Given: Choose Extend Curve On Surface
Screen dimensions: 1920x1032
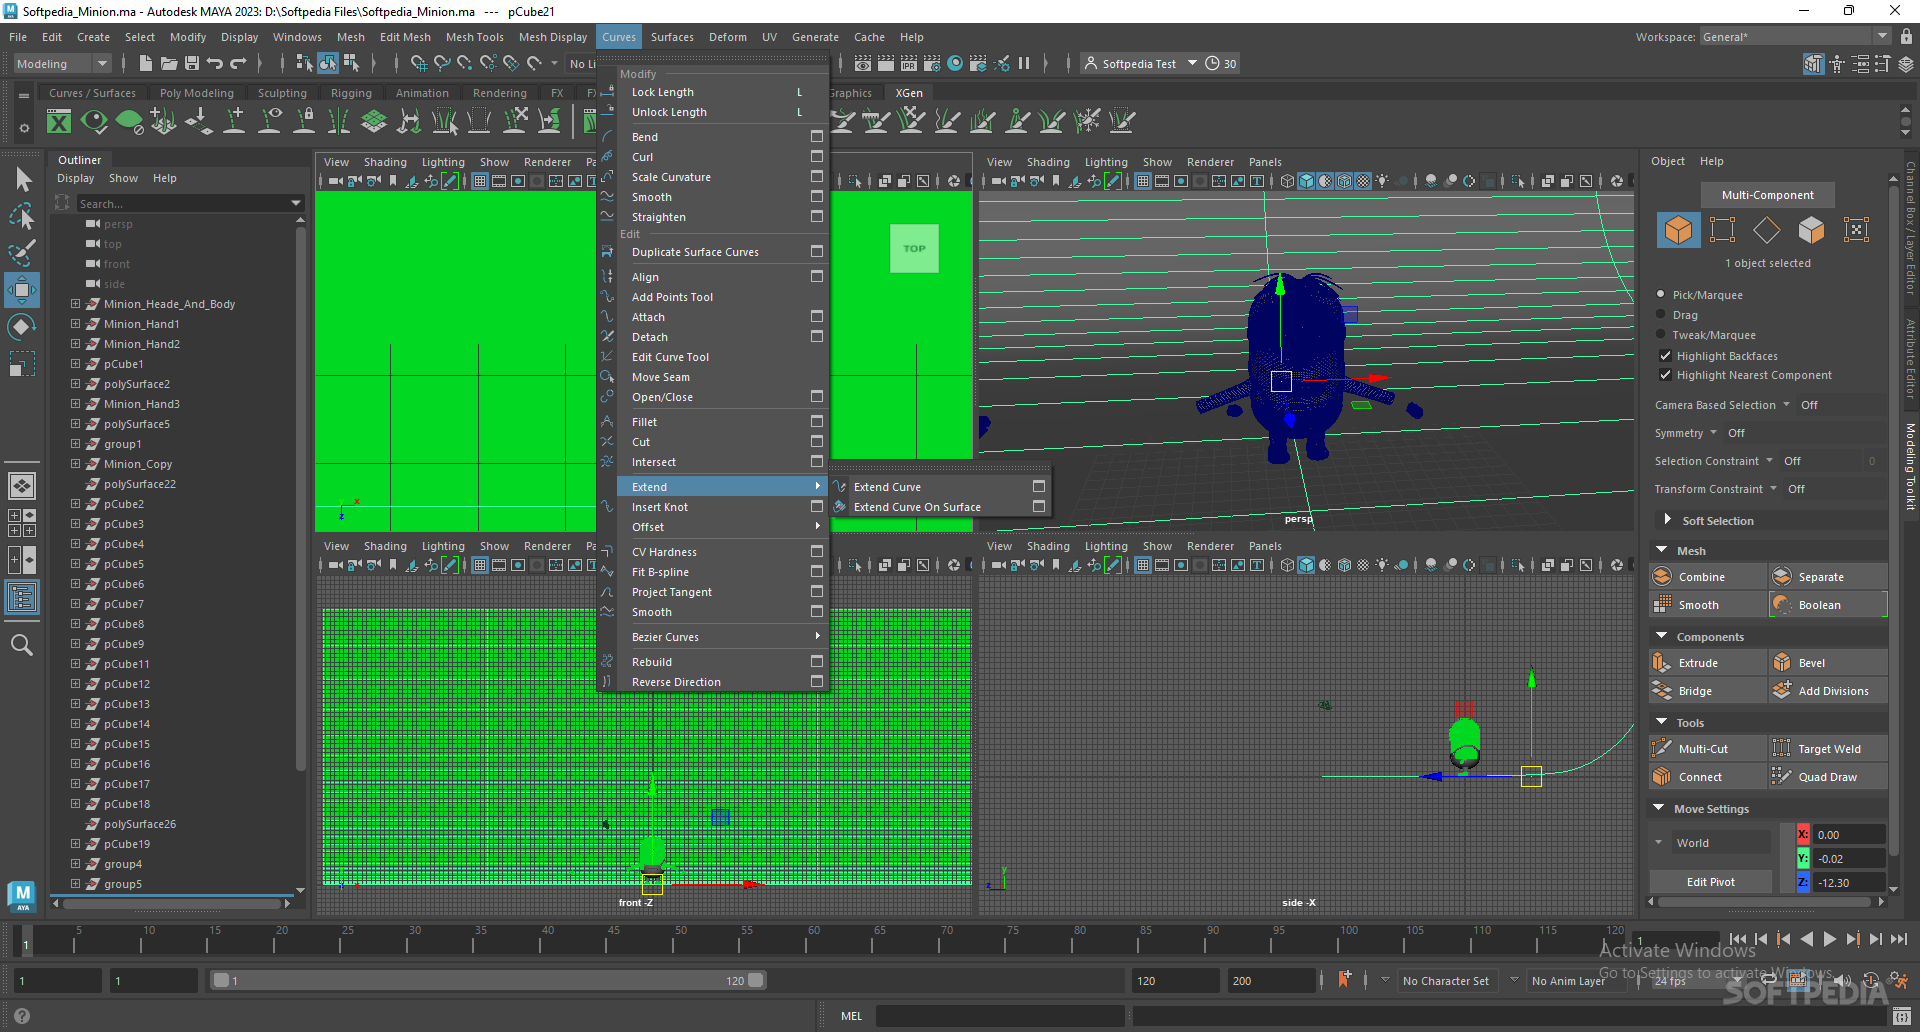Looking at the screenshot, I should coord(917,507).
